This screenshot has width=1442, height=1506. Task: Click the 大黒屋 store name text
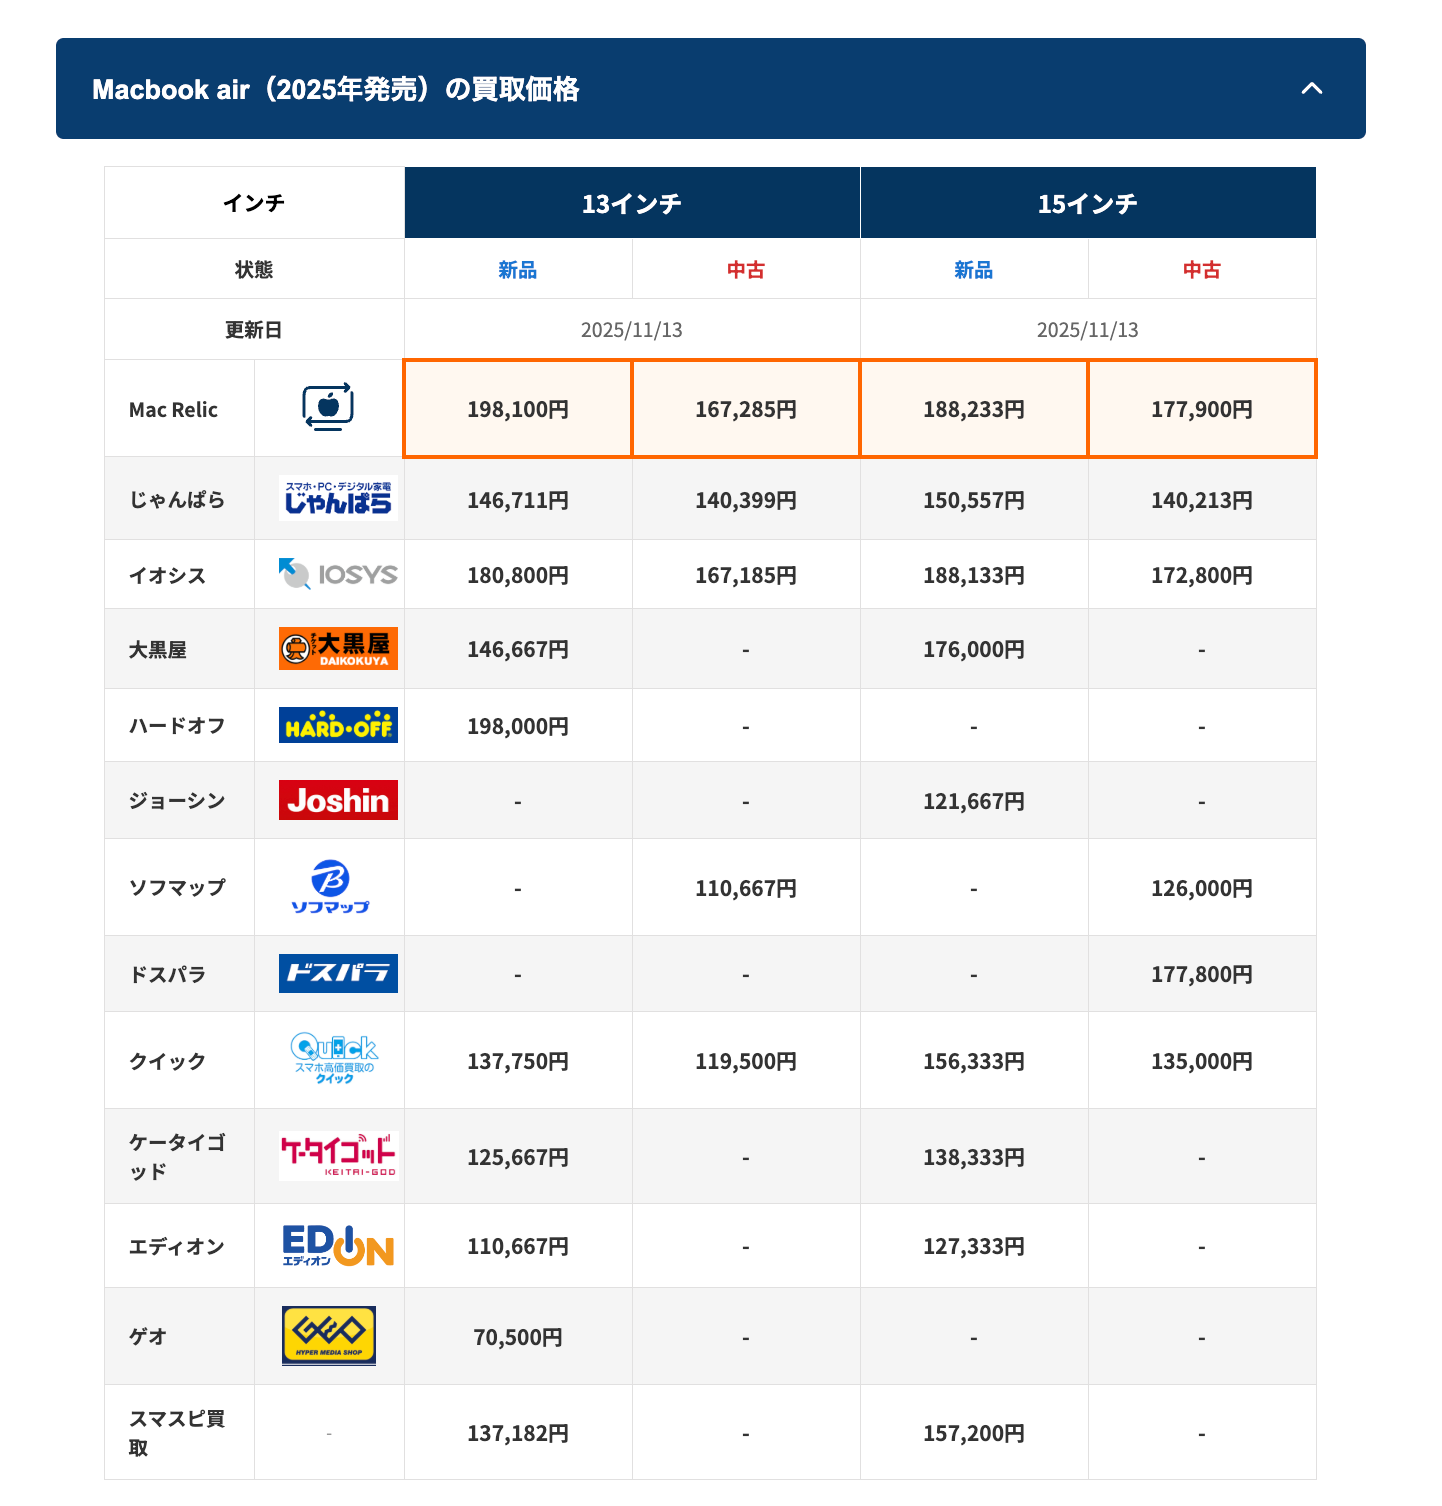(158, 649)
